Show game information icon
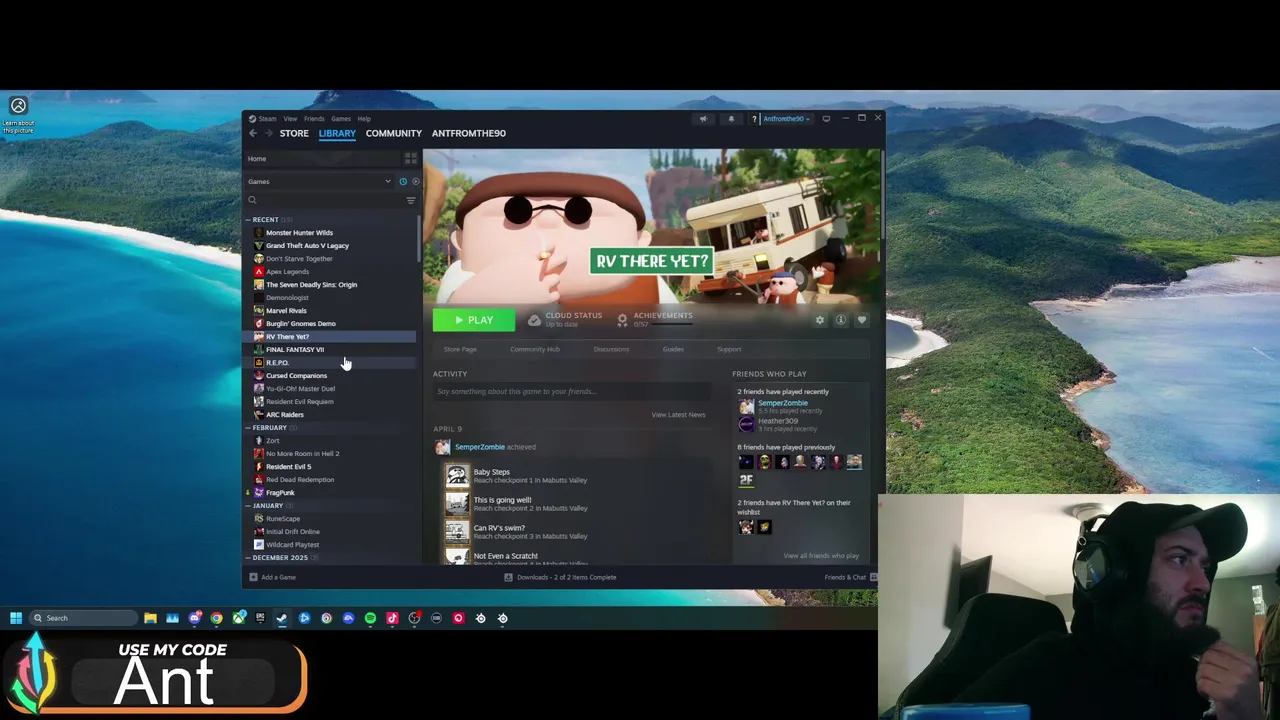 841,320
